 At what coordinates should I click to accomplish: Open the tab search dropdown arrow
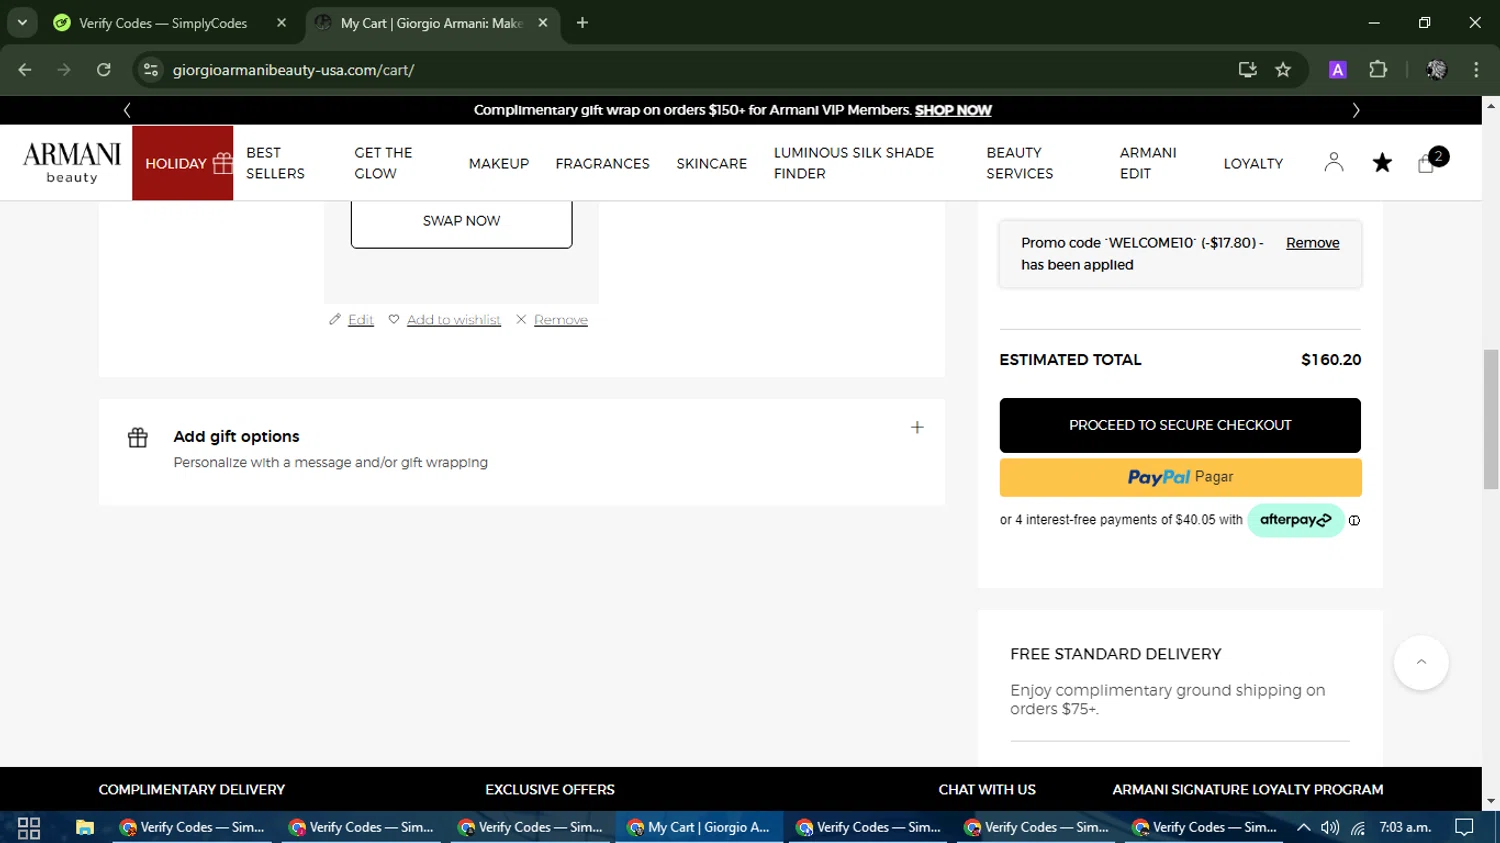(22, 22)
